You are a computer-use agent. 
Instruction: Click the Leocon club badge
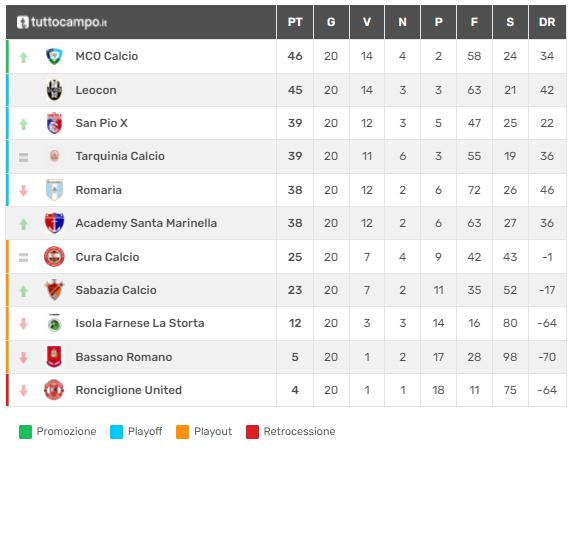54,90
